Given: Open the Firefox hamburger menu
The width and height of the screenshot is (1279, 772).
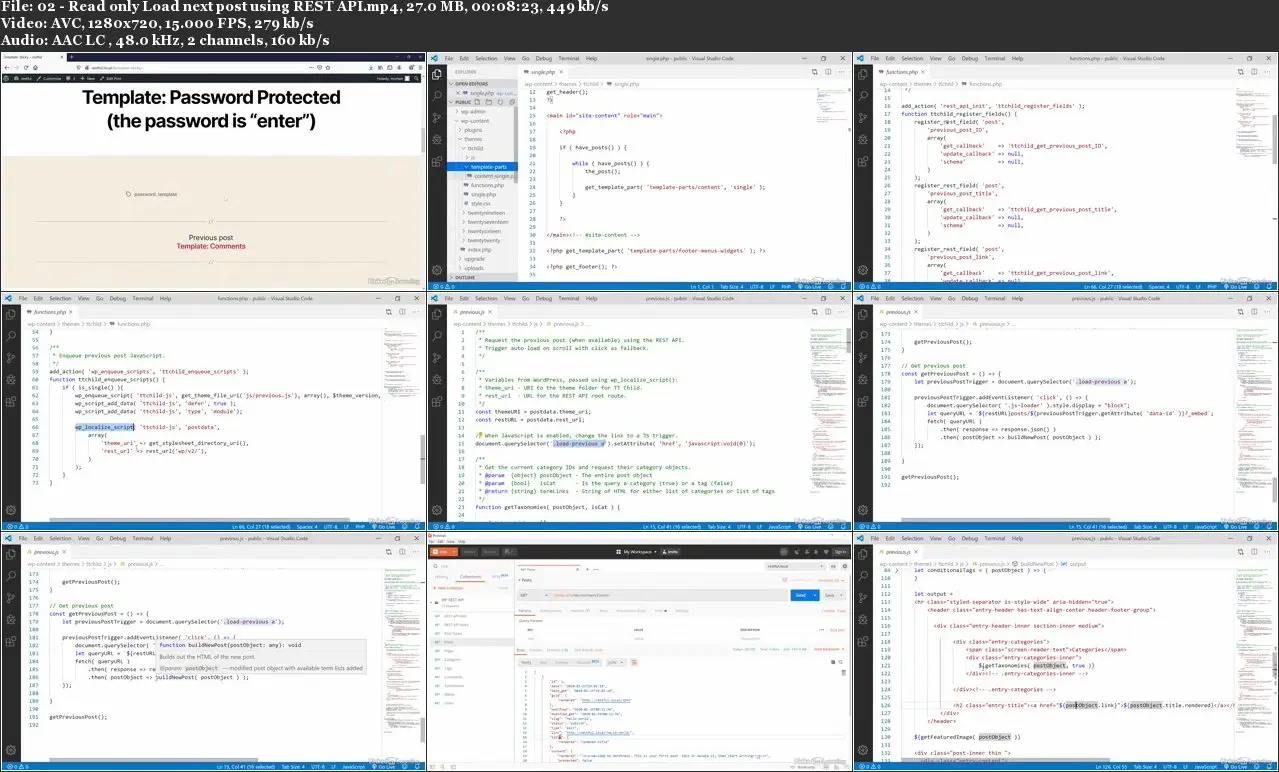Looking at the screenshot, I should 420,67.
